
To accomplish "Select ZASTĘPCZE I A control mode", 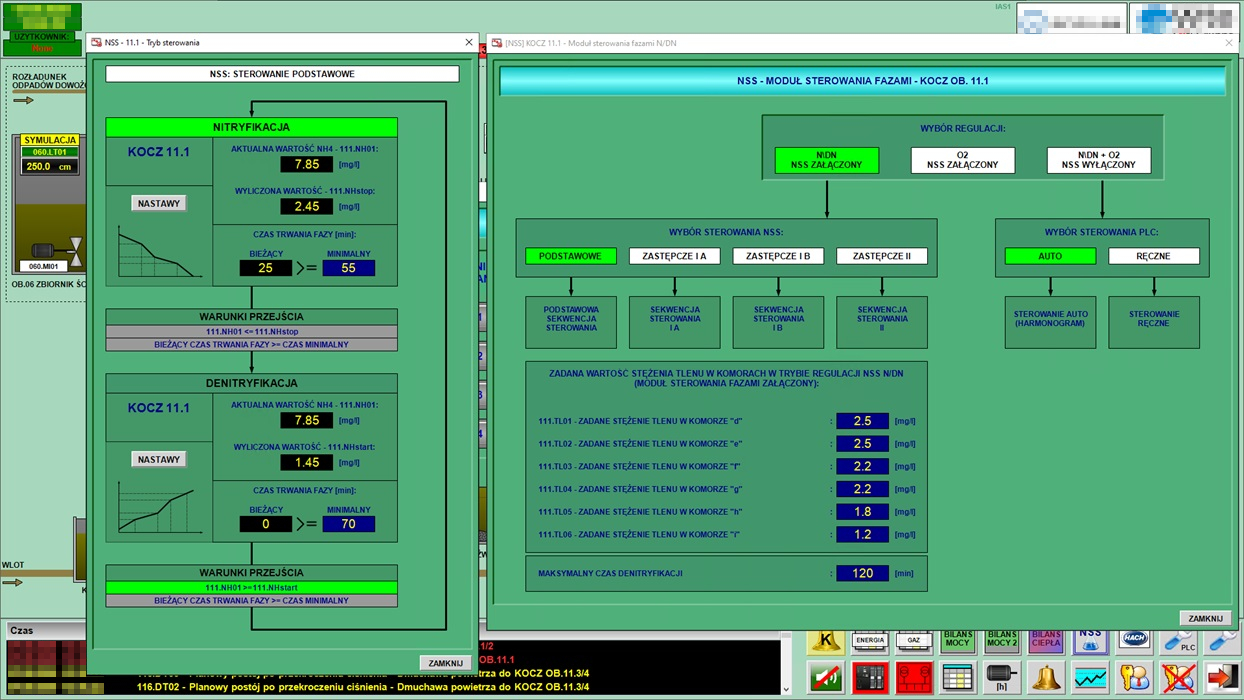I will tap(674, 256).
